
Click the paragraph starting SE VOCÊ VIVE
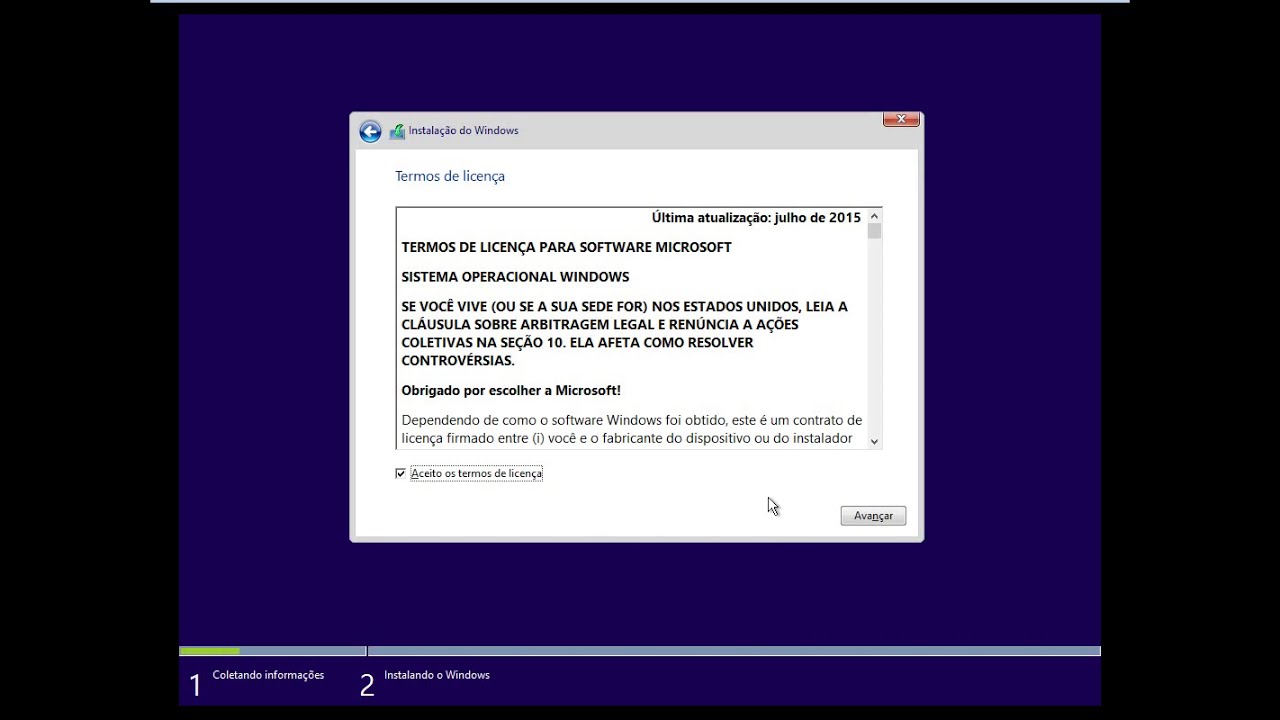(625, 333)
